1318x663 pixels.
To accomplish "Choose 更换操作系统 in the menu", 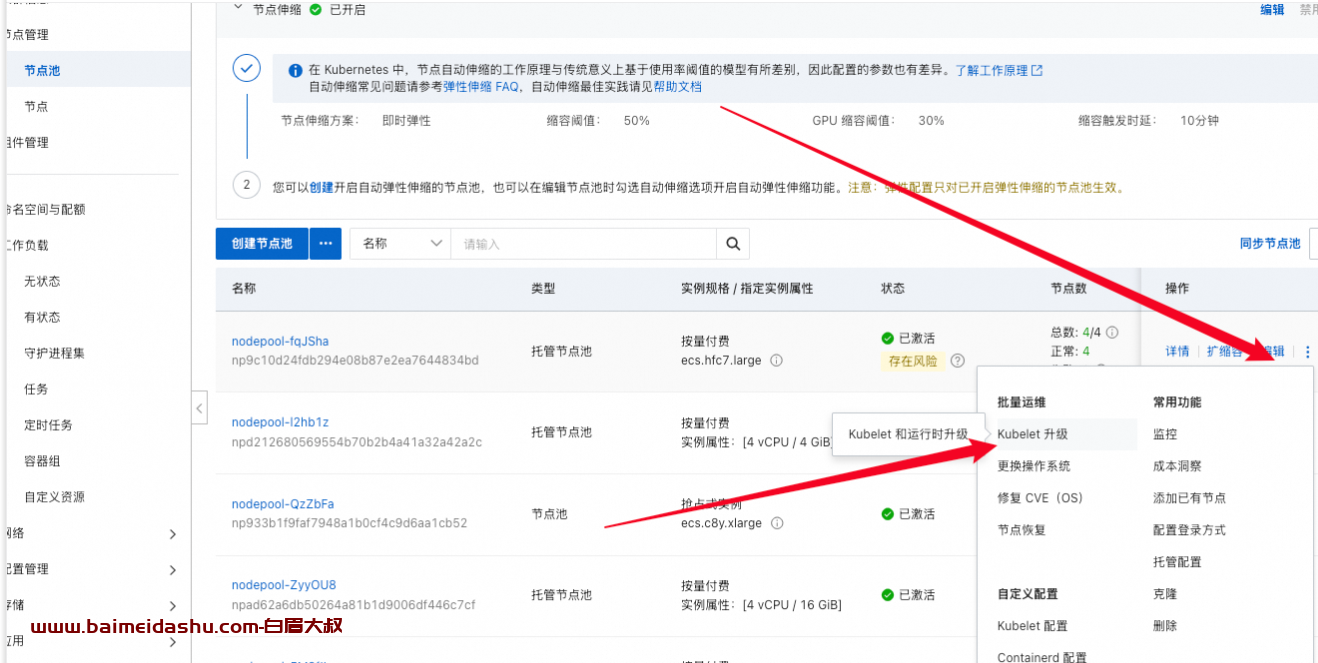I will [x=1033, y=466].
